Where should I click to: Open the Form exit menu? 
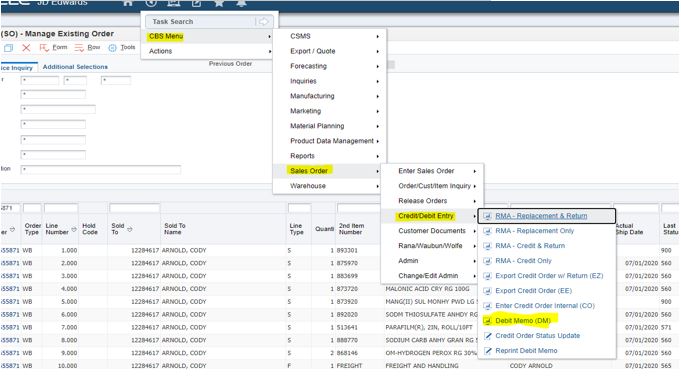(53, 47)
